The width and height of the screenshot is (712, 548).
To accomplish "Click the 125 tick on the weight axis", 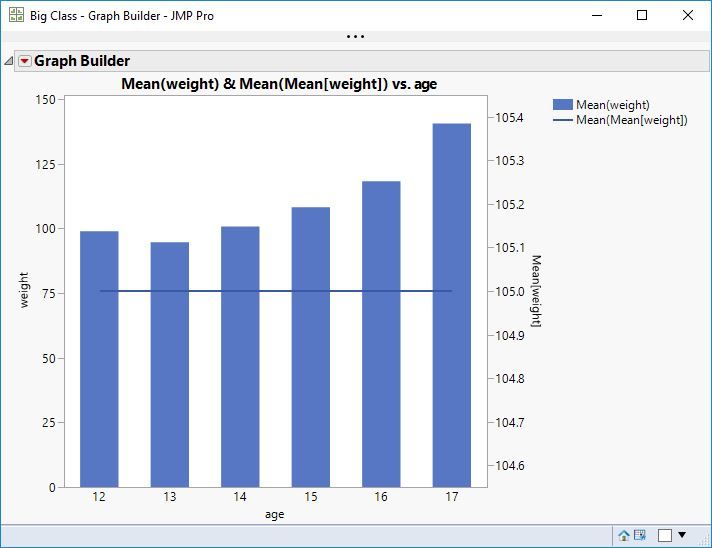I will (x=45, y=164).
